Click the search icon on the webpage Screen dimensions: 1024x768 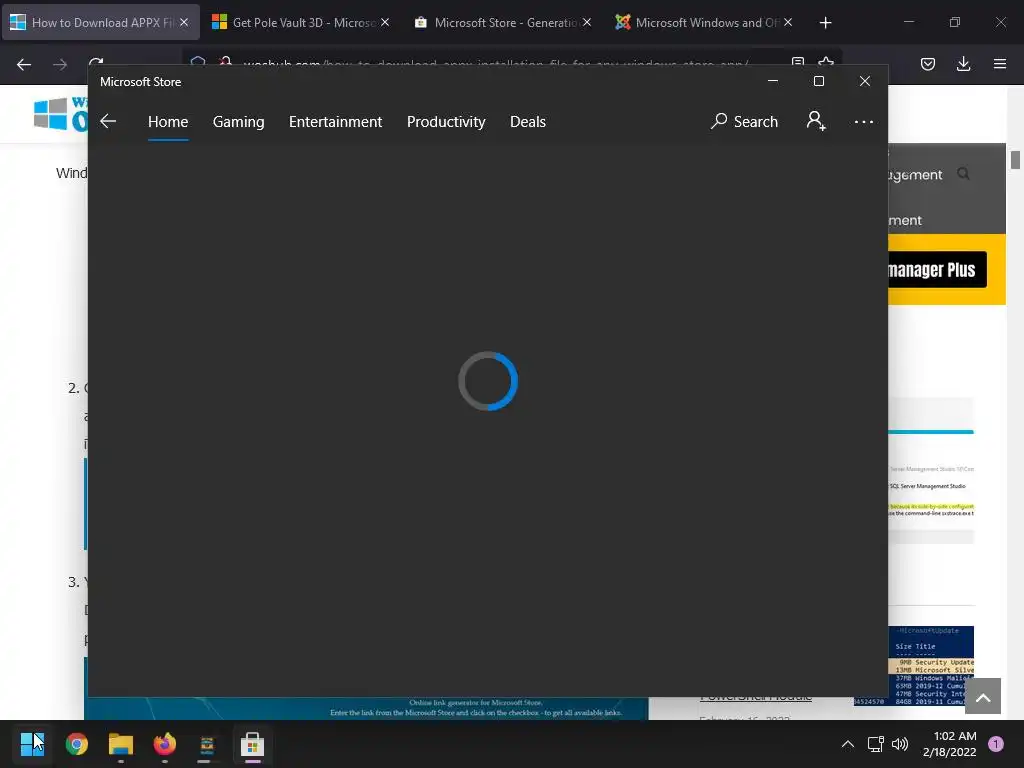coord(963,174)
